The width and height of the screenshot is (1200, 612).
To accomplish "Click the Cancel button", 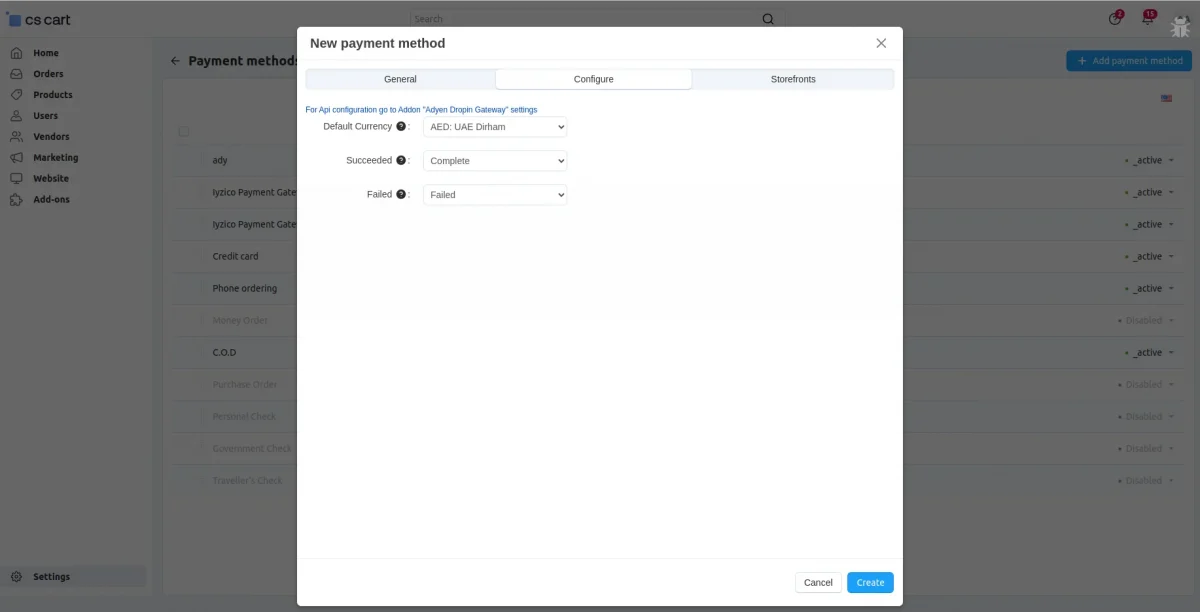I will pyautogui.click(x=818, y=583).
